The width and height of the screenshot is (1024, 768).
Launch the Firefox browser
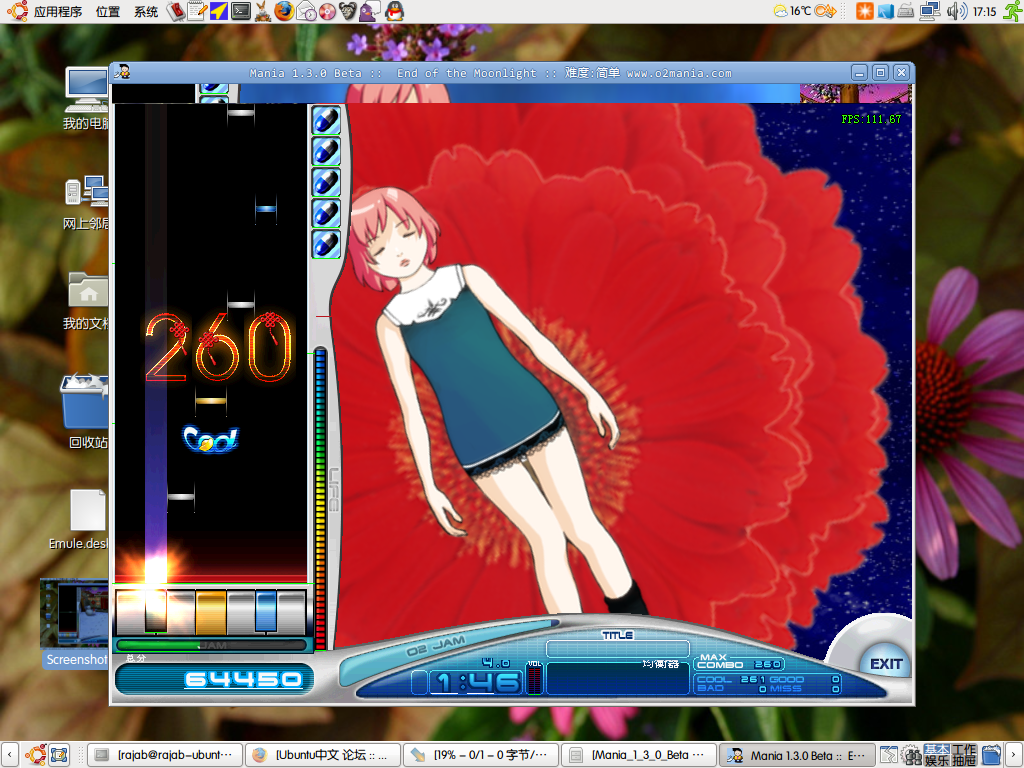(x=284, y=11)
